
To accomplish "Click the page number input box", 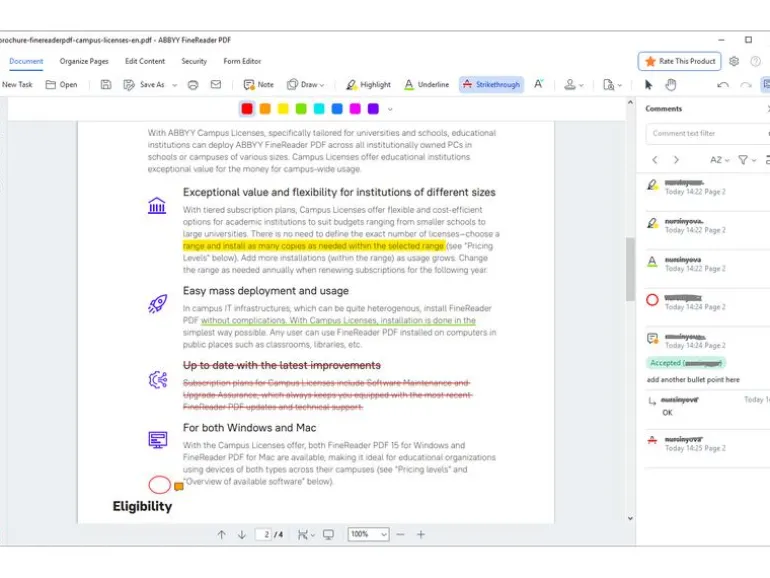I will click(x=264, y=534).
